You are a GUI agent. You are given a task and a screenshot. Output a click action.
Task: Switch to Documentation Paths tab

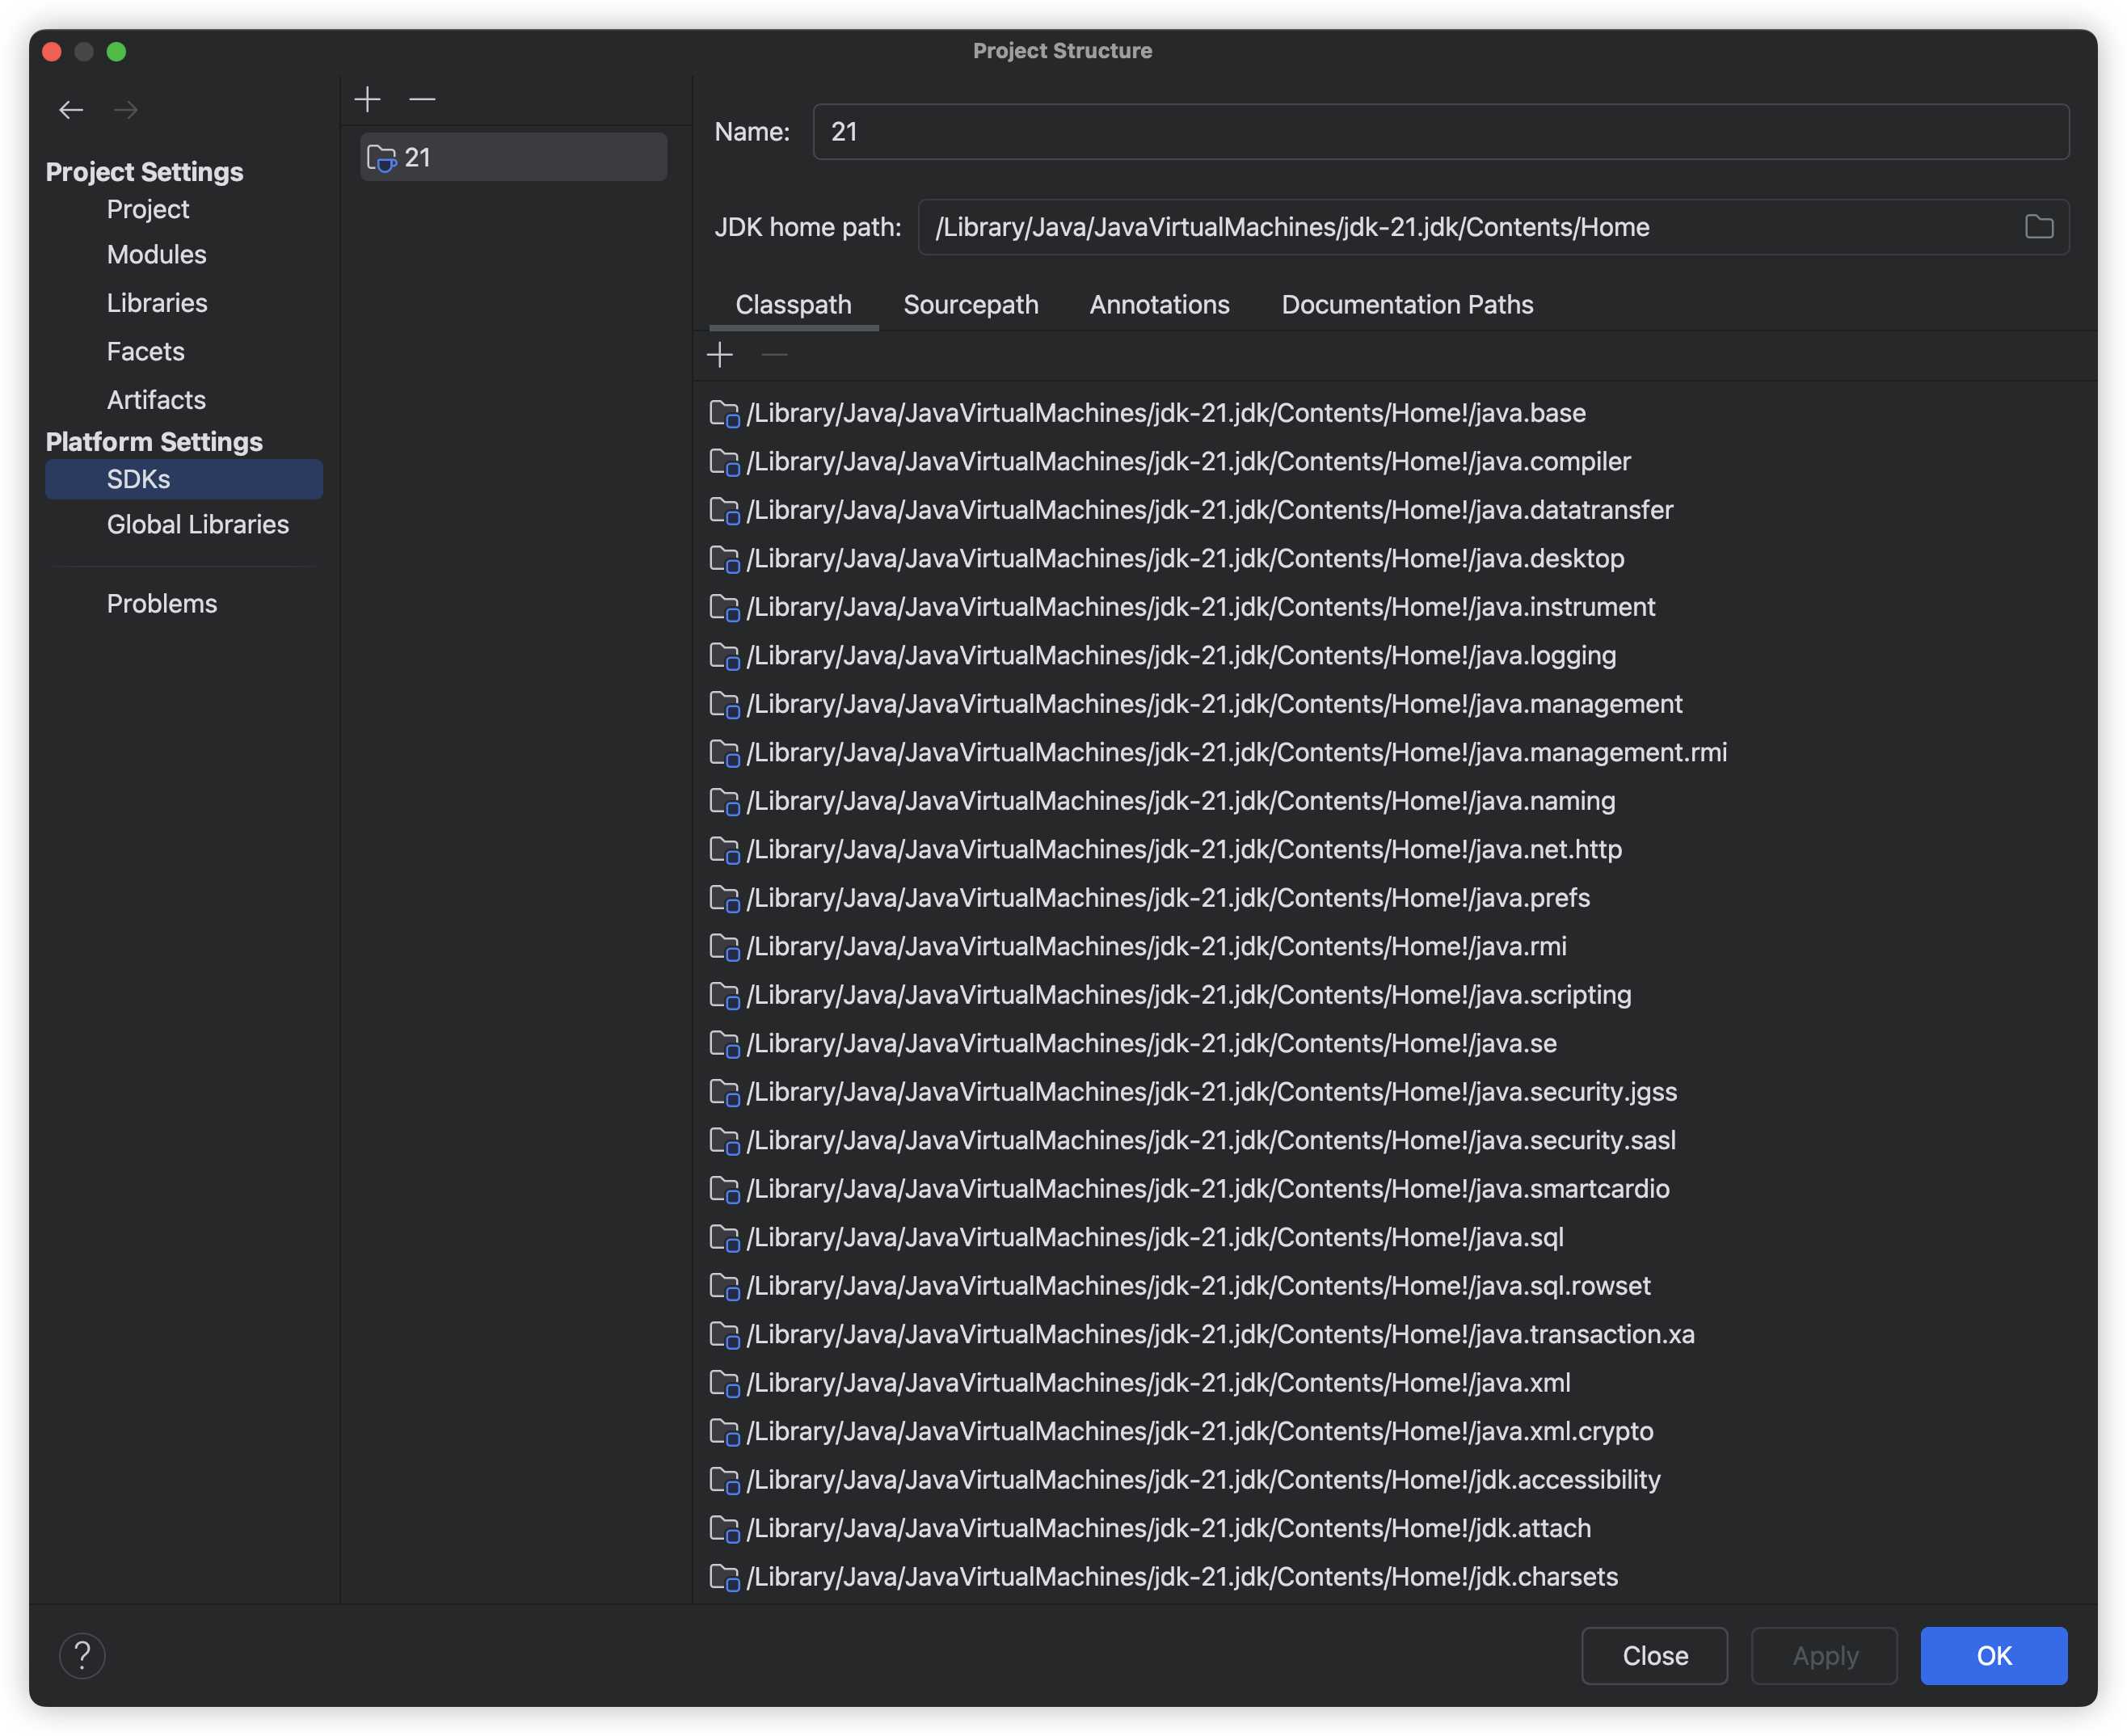pyautogui.click(x=1407, y=305)
